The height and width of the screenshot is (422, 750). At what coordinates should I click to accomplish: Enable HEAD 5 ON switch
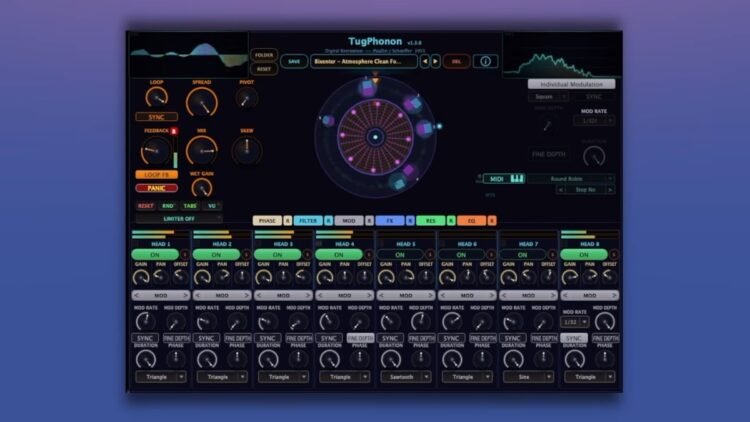click(x=400, y=255)
